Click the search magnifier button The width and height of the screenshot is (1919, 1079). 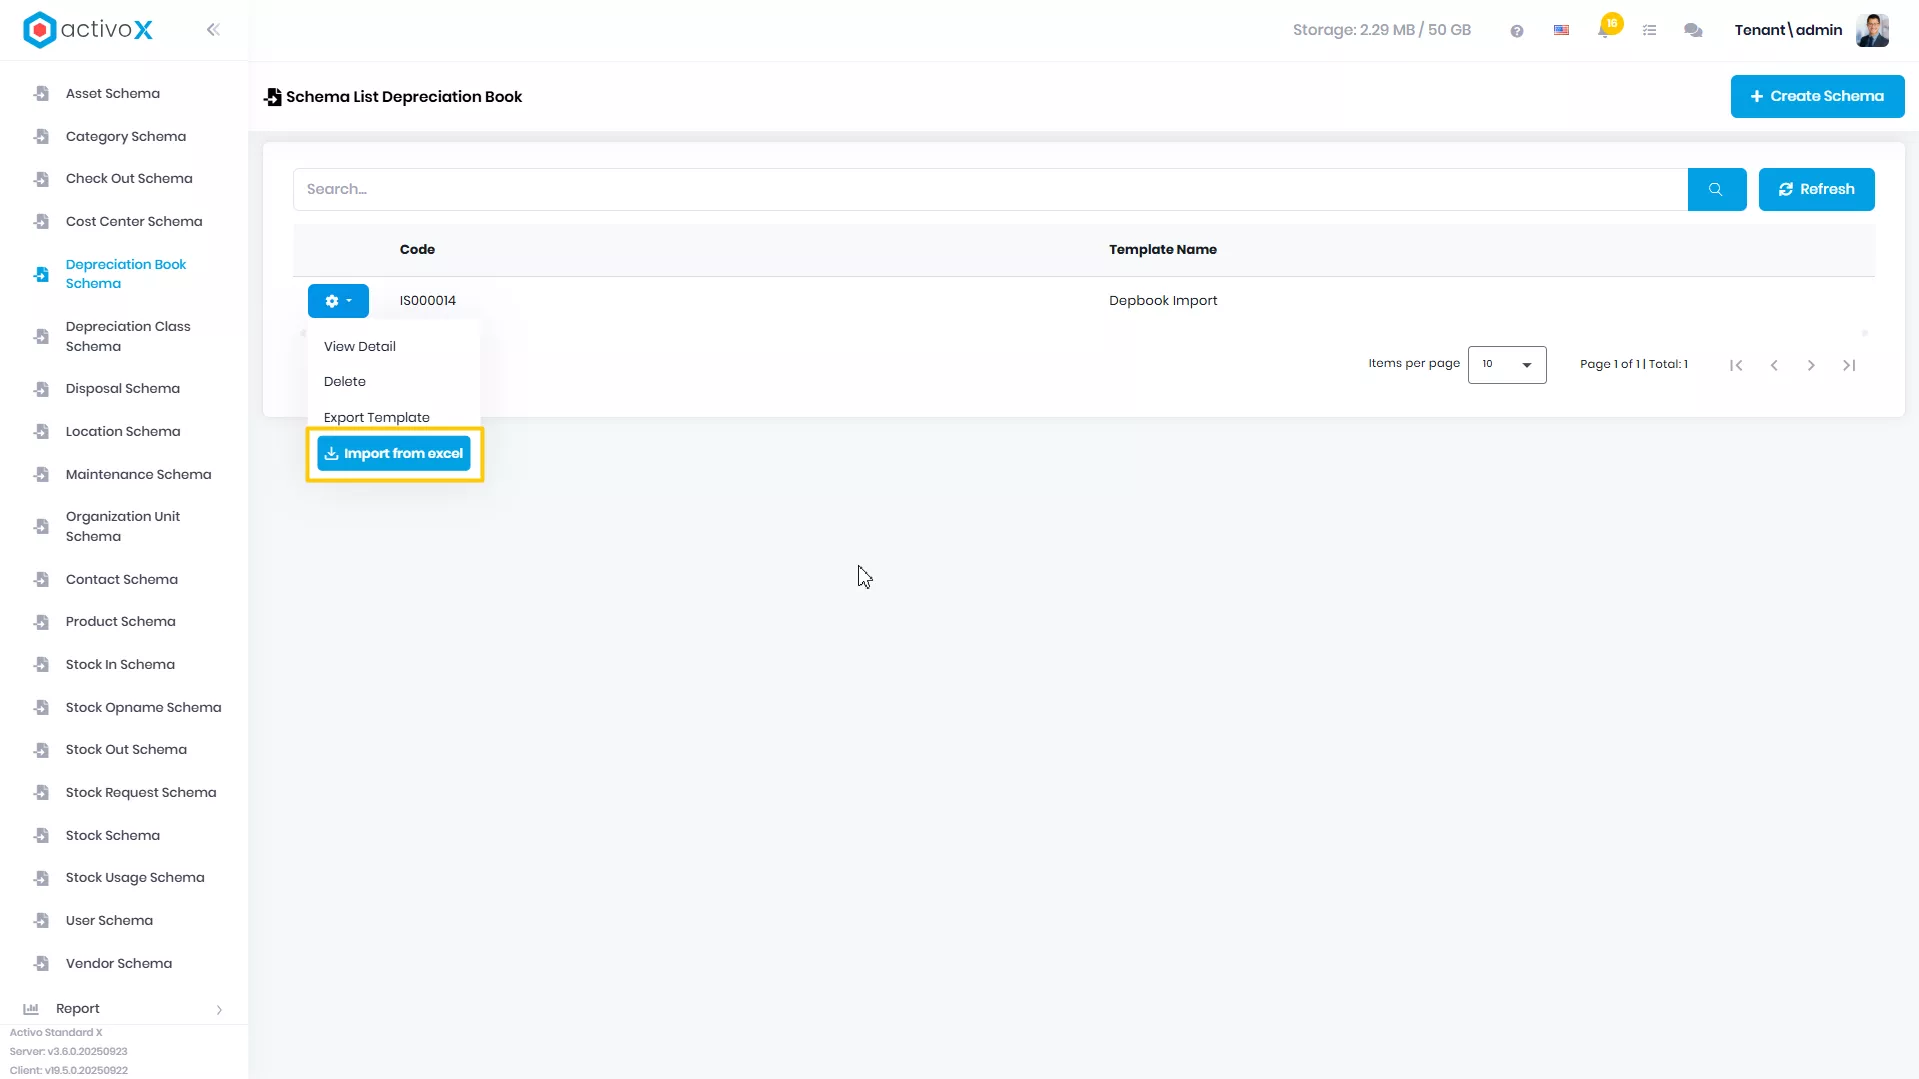pos(1716,189)
